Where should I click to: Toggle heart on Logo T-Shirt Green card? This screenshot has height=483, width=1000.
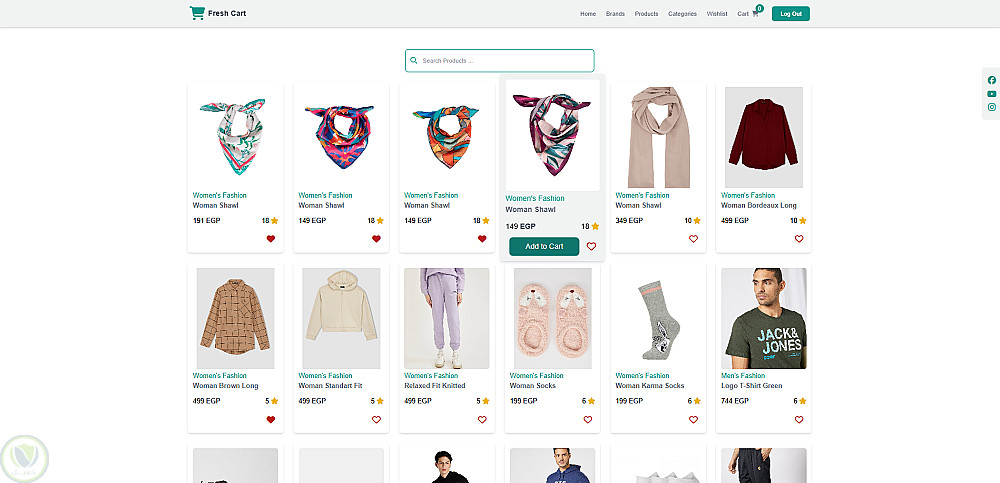(x=799, y=419)
